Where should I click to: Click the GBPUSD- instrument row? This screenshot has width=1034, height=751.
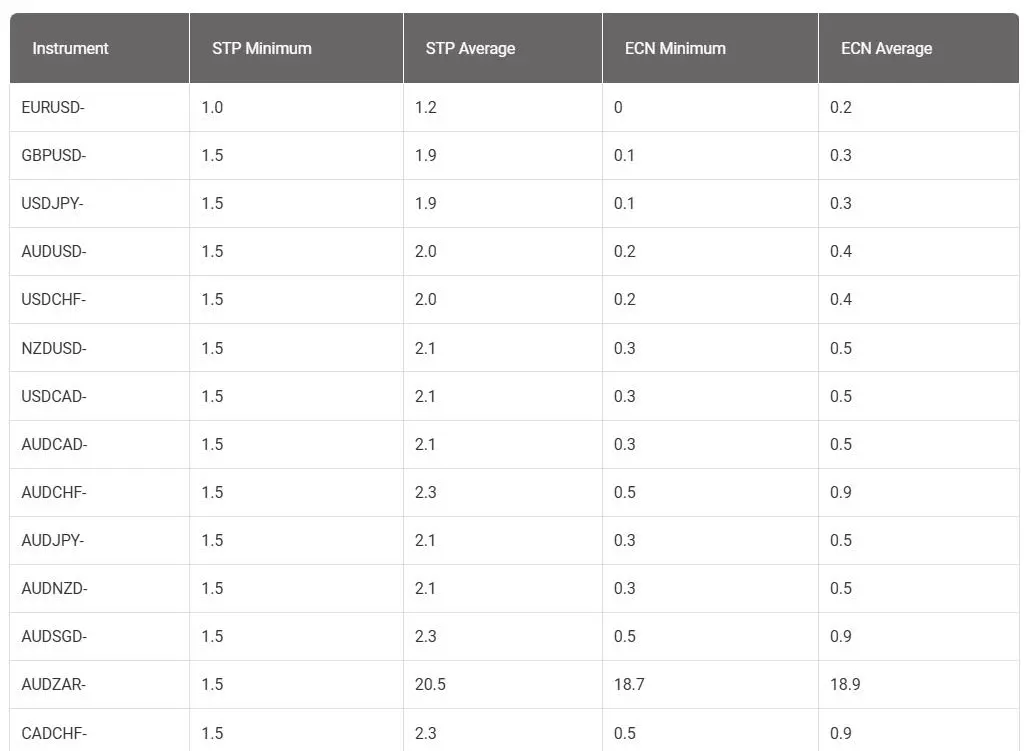514,156
